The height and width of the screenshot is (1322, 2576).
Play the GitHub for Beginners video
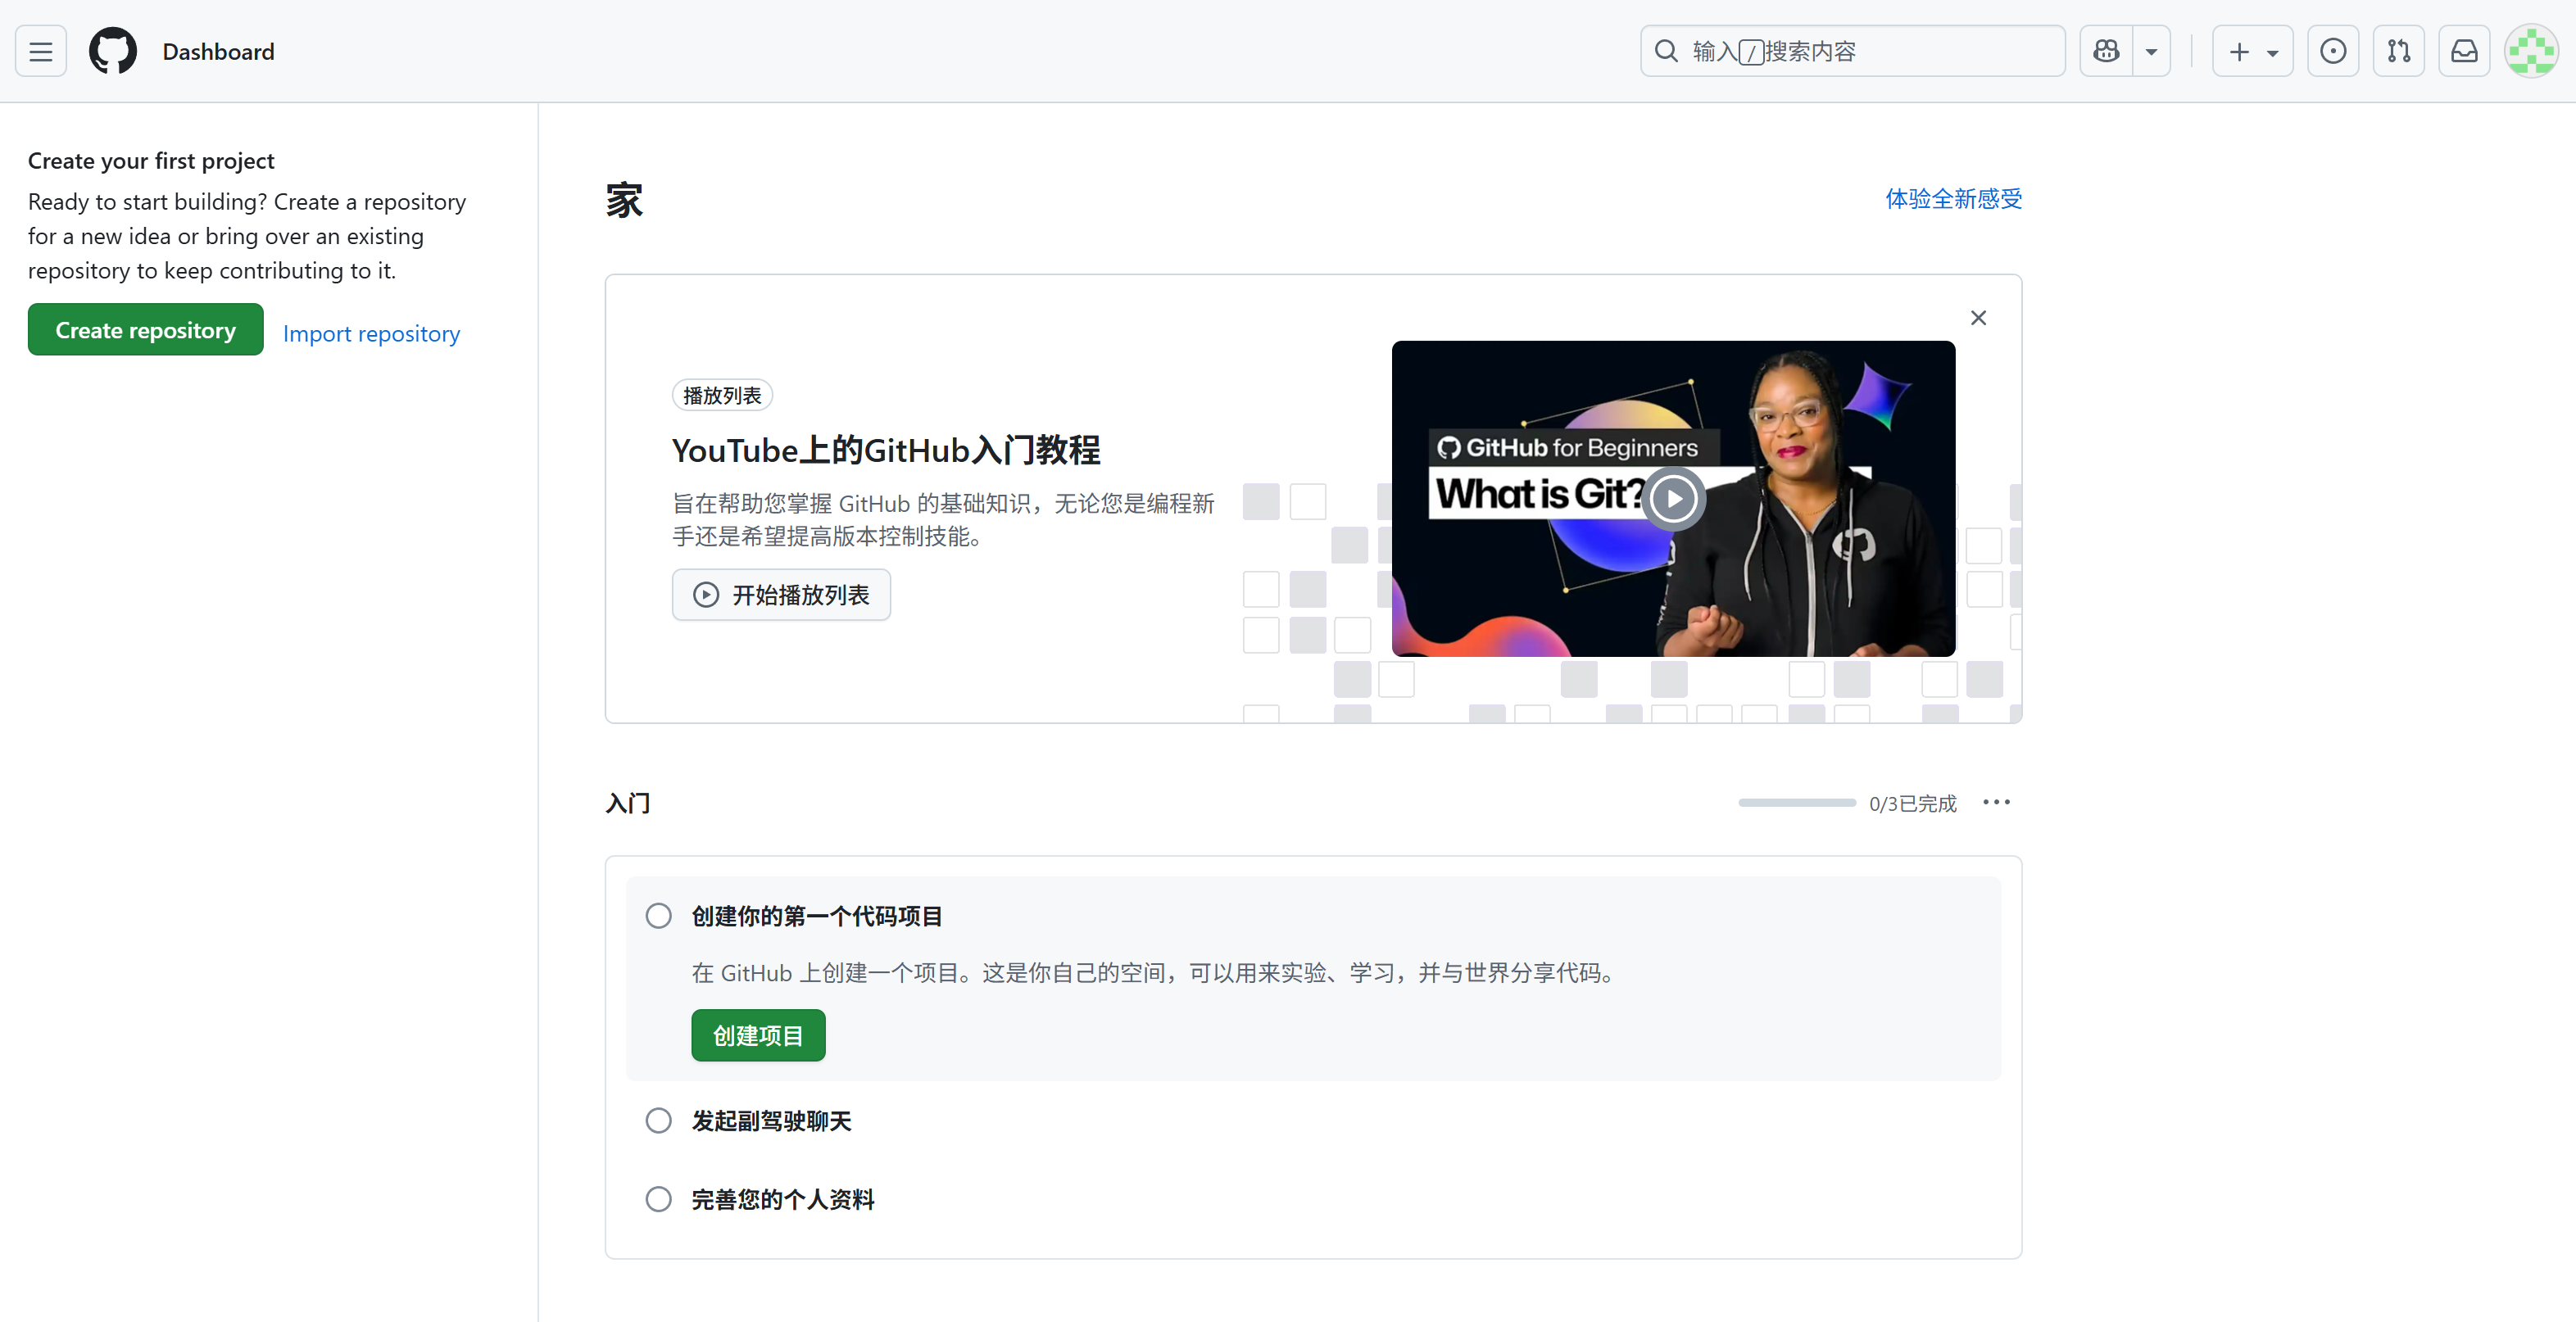click(1673, 498)
